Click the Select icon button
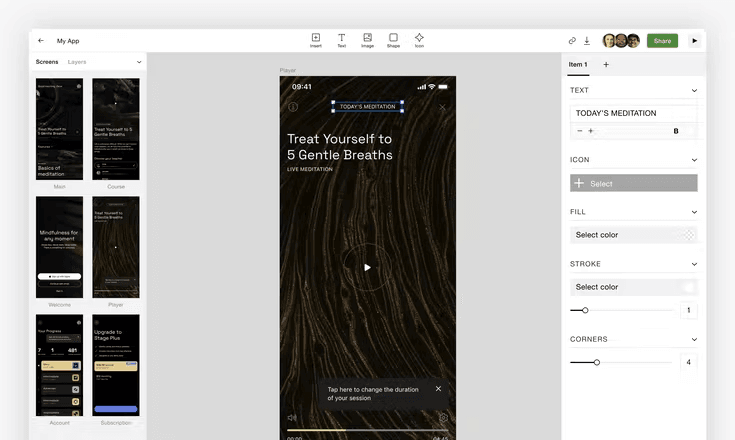735x440 pixels. [634, 183]
